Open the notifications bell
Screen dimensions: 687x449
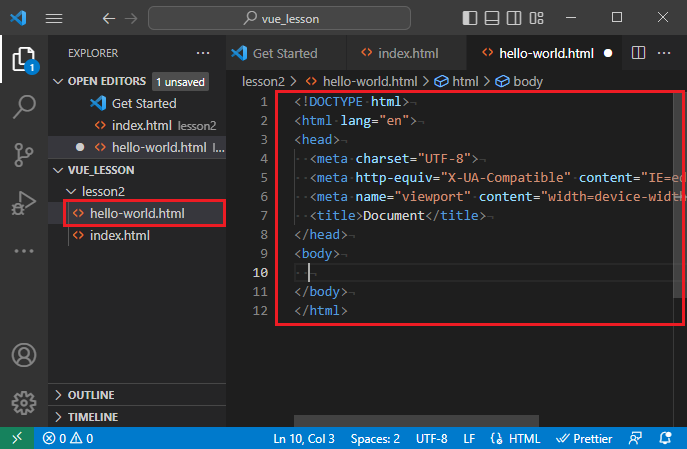(x=666, y=438)
